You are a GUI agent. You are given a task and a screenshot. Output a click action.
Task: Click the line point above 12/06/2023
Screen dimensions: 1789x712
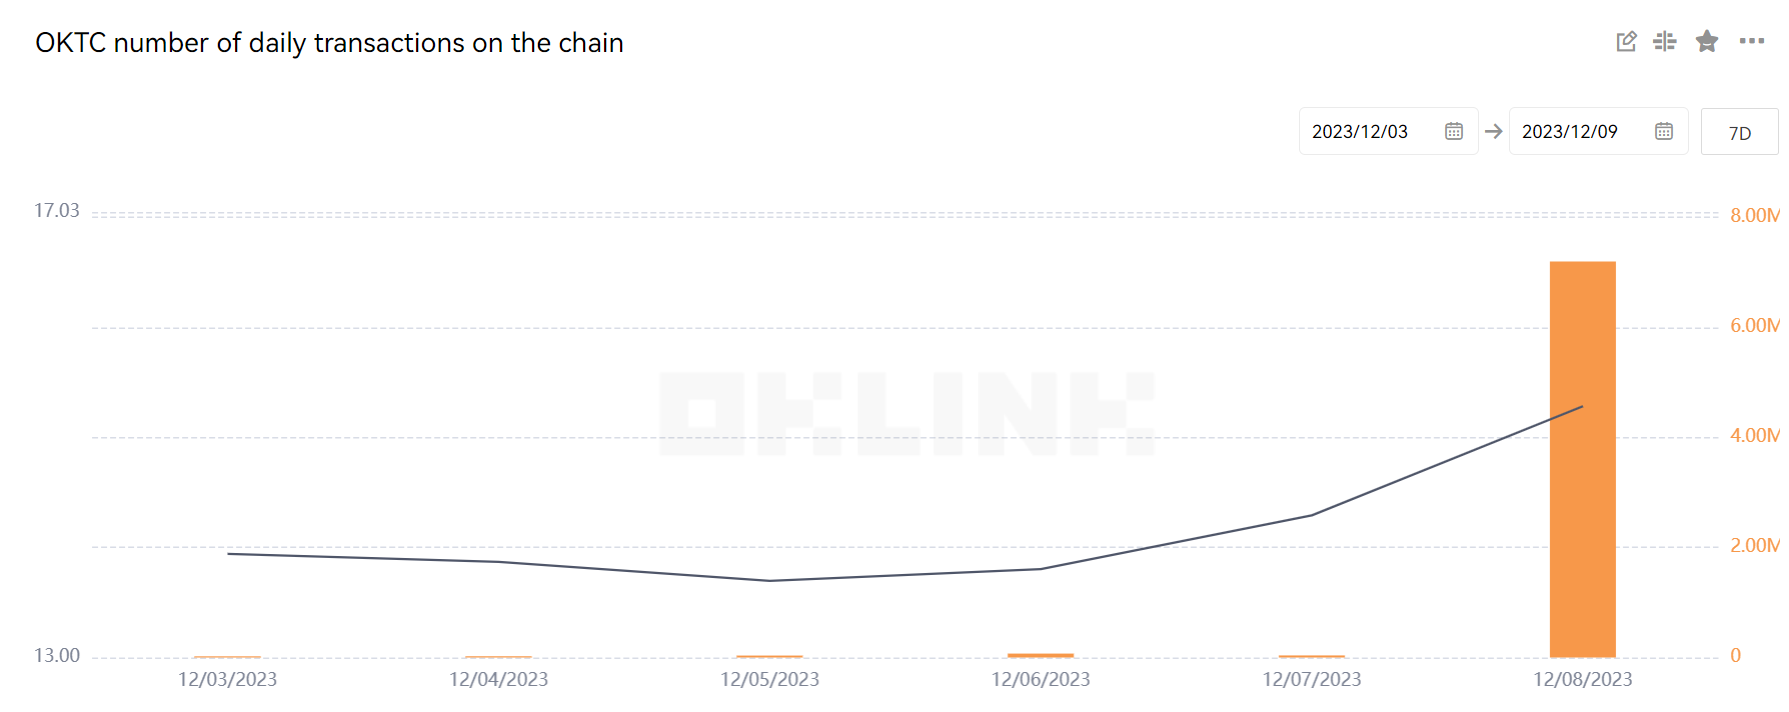(x=1040, y=569)
